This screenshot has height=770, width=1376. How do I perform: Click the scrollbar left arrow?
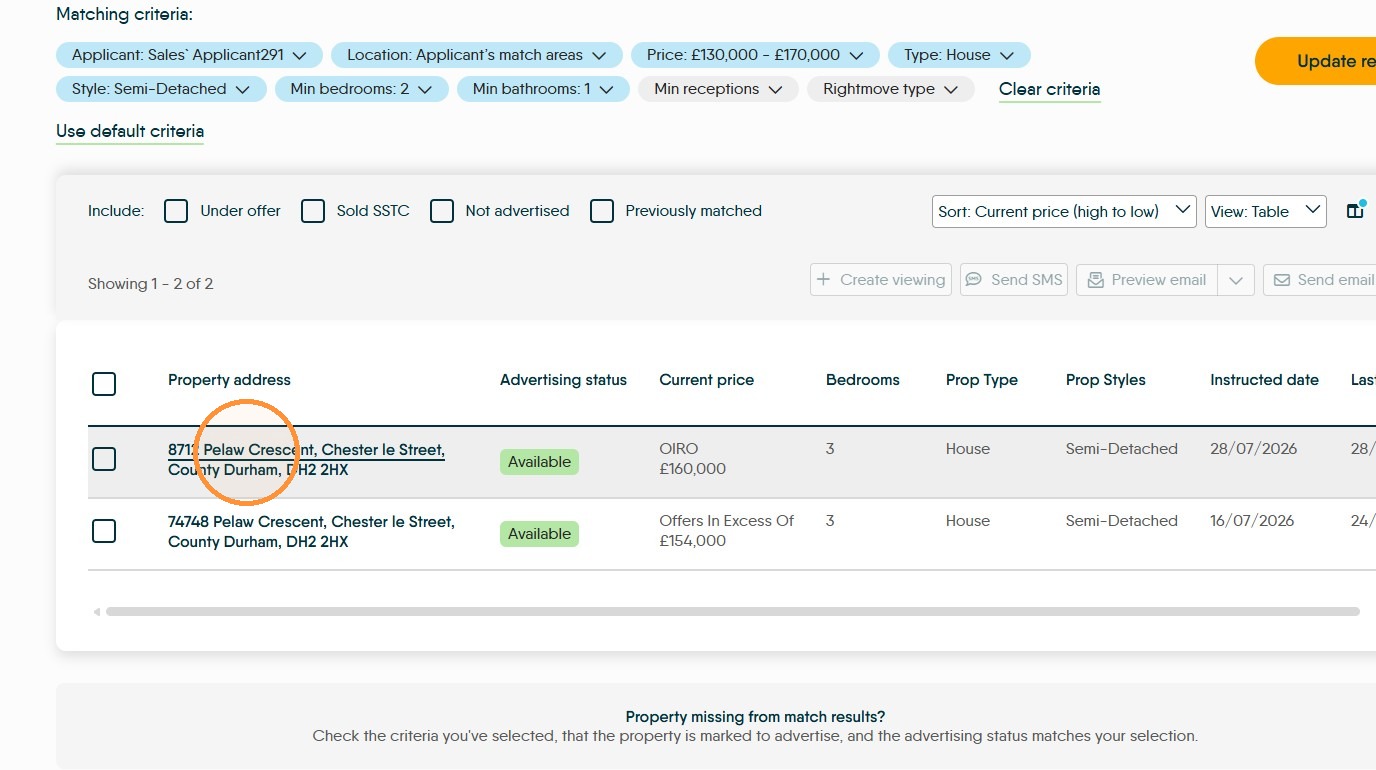click(97, 611)
